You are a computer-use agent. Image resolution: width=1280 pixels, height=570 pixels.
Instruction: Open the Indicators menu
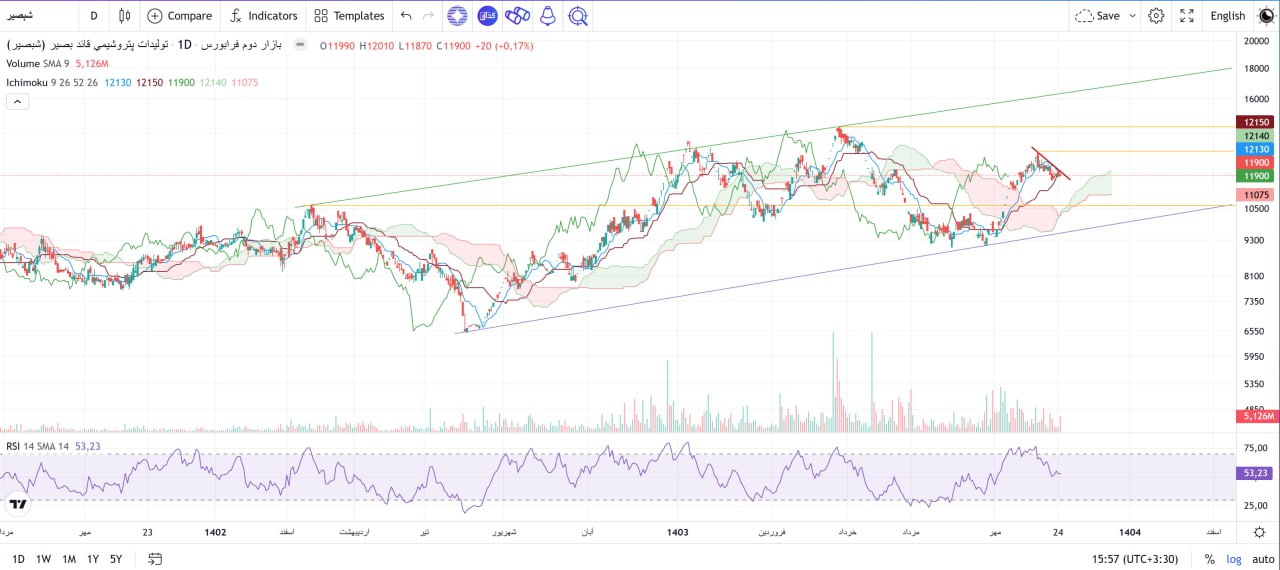tap(263, 15)
